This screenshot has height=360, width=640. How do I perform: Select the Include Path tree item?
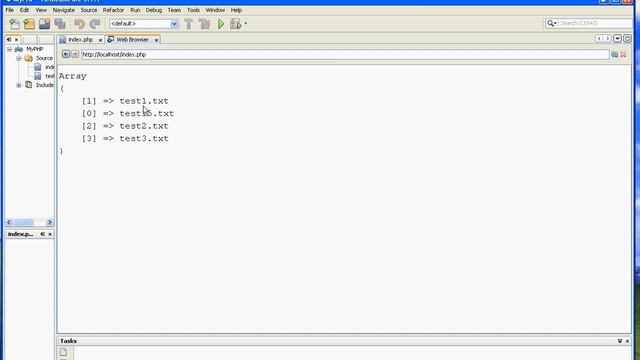pos(44,85)
